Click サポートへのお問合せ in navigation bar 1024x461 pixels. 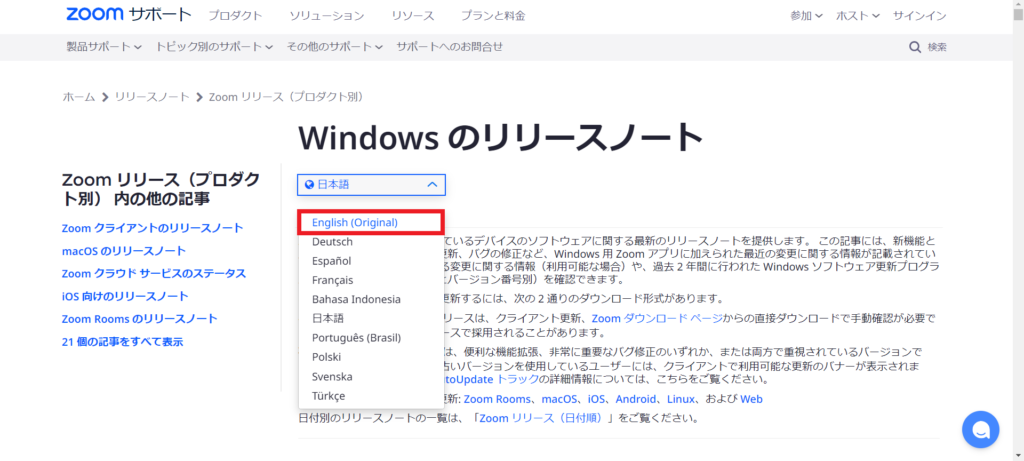point(449,47)
